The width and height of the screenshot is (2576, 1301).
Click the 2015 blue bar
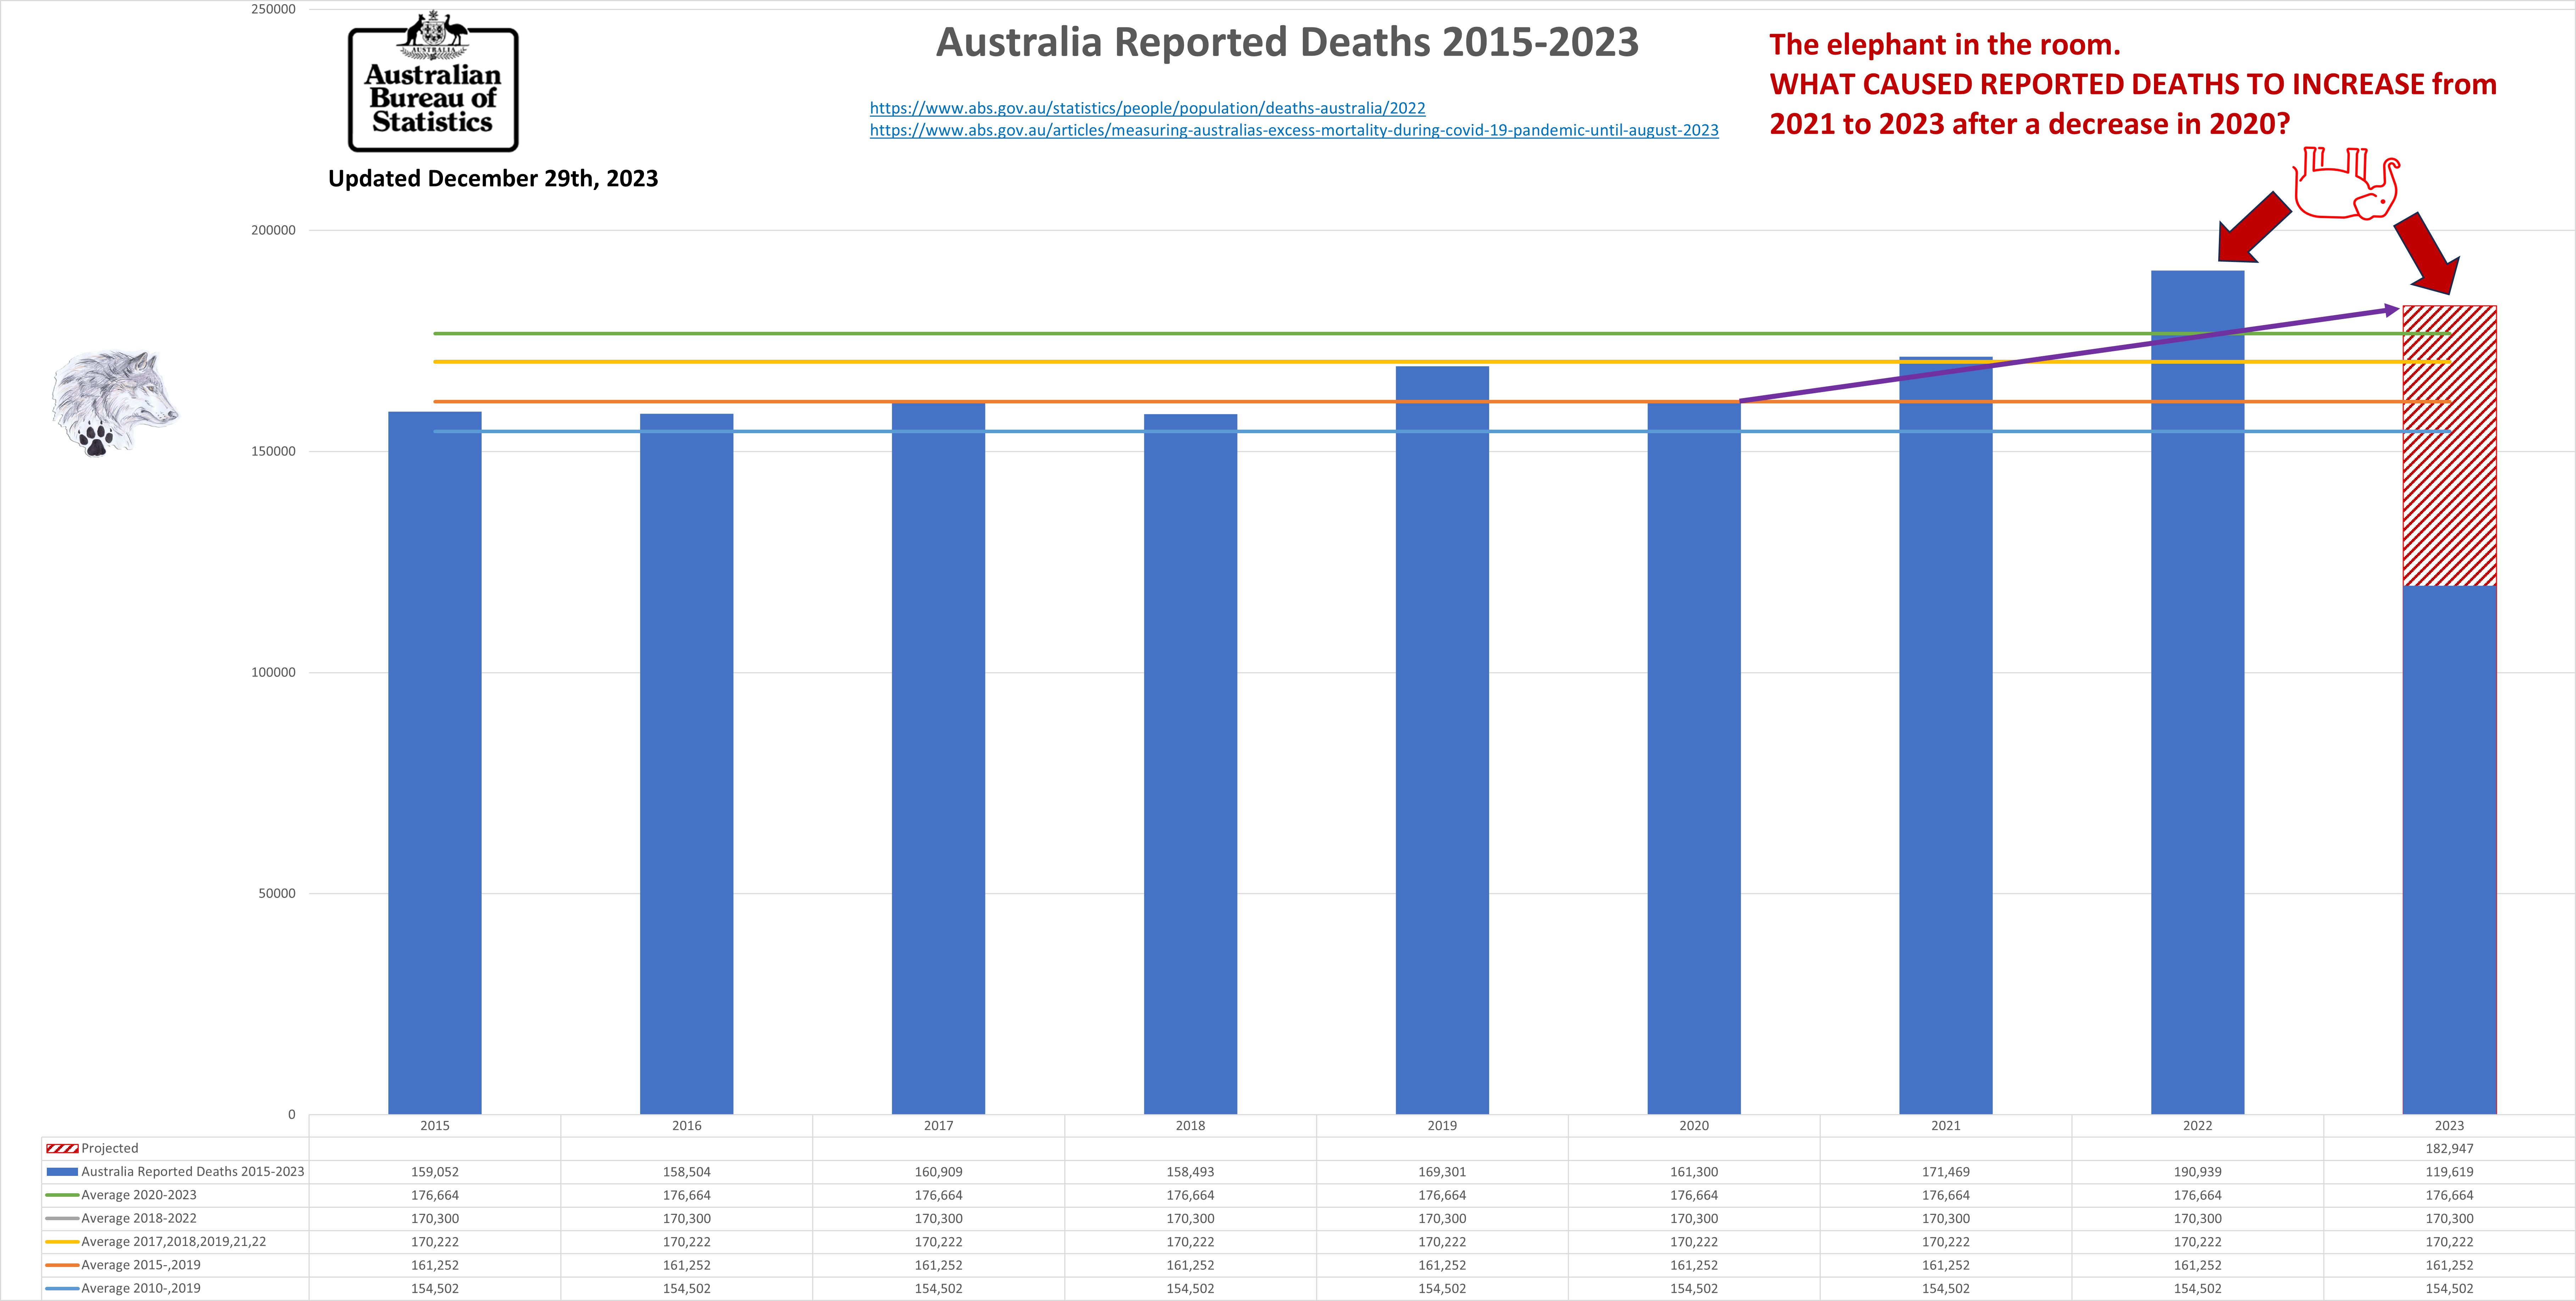pos(435,762)
